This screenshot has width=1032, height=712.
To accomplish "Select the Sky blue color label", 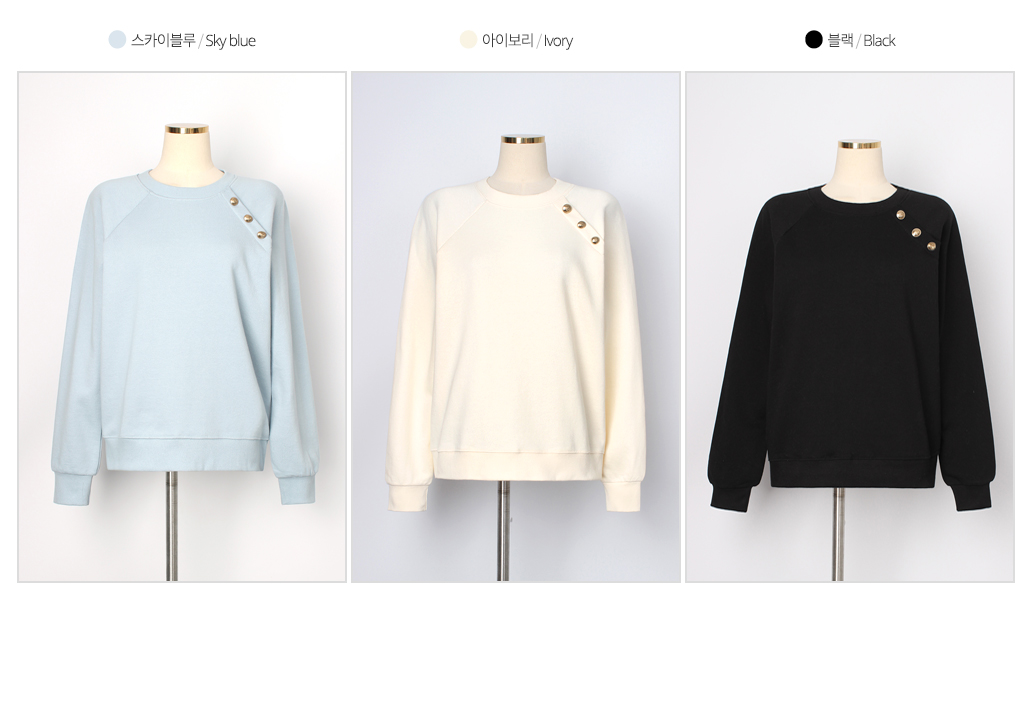I will tap(194, 40).
